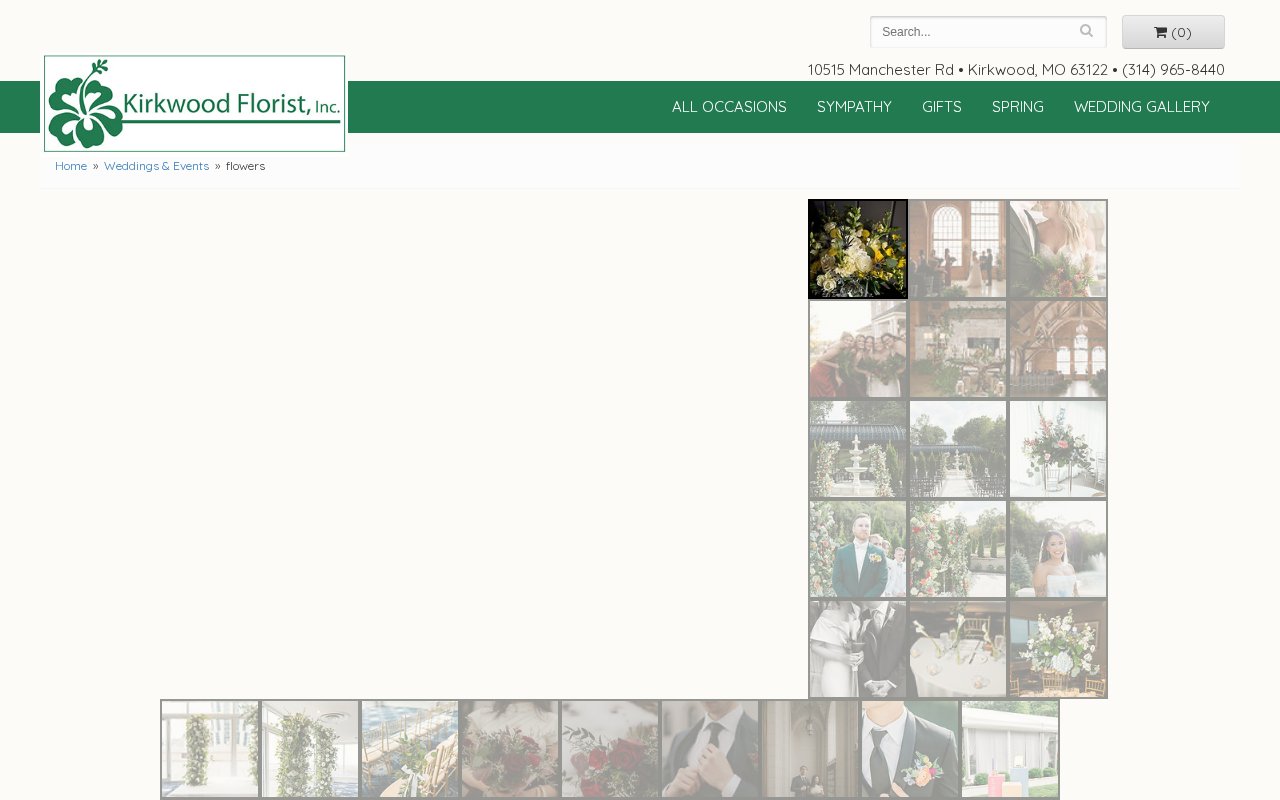Open the Spring menu

point(1018,107)
